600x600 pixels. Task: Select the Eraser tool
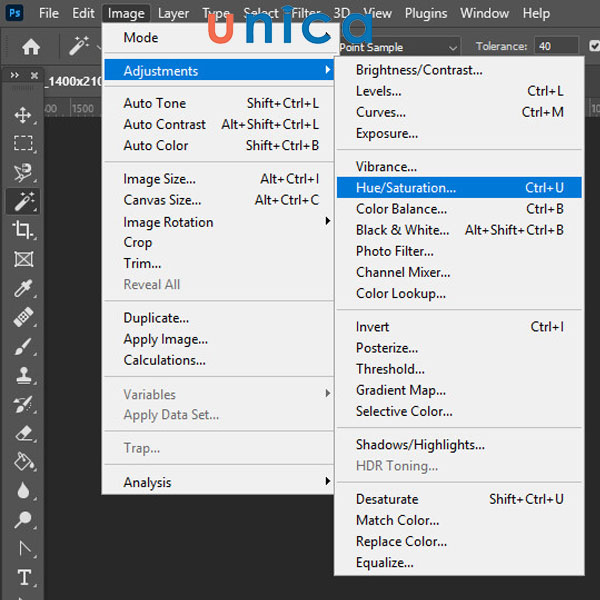(24, 433)
